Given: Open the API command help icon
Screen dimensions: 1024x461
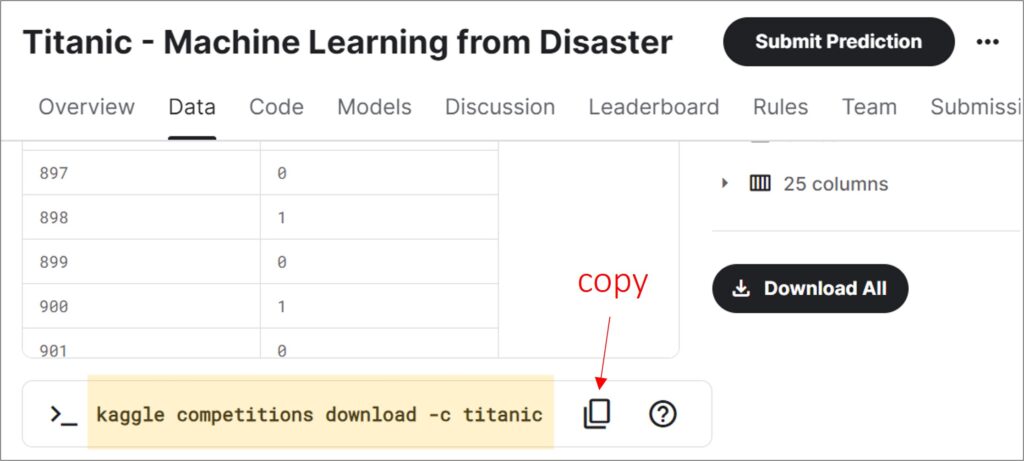Looking at the screenshot, I should pos(662,414).
